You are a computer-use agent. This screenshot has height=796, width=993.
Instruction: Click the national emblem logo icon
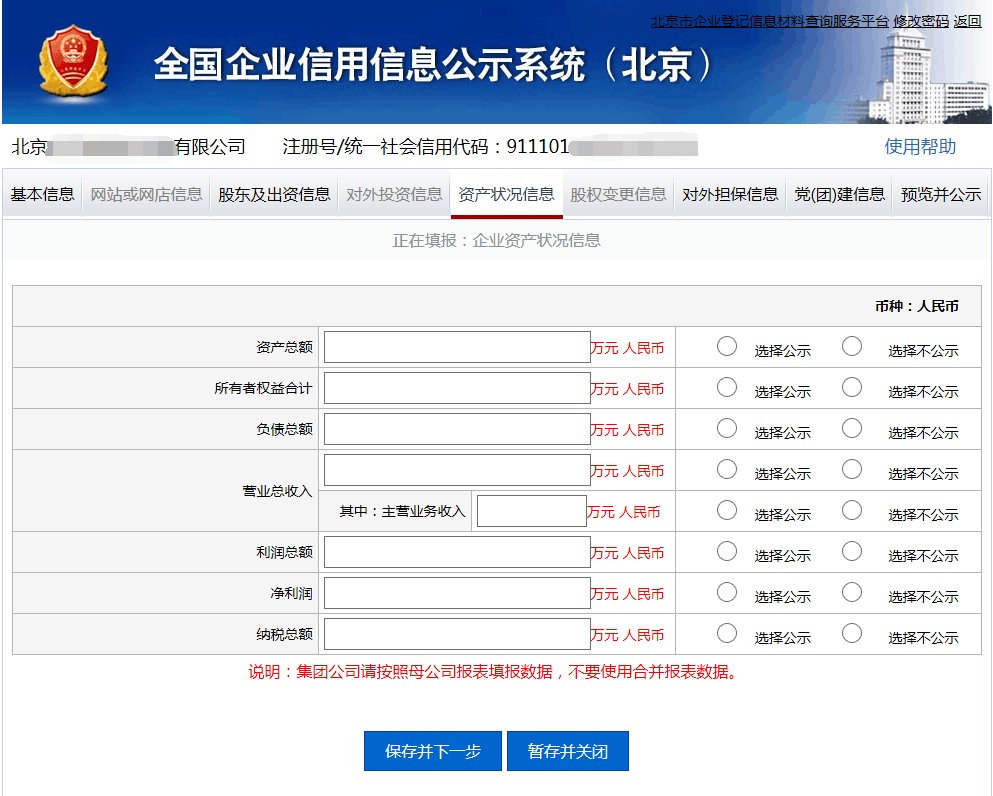[x=72, y=62]
